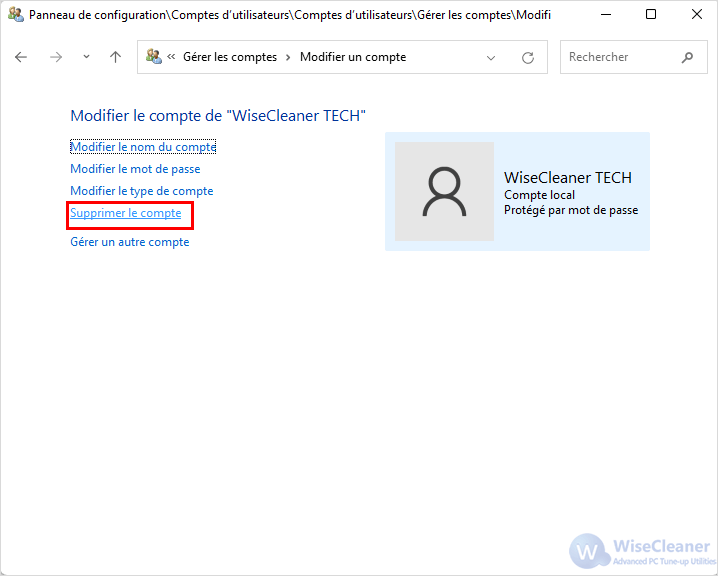Open 'Modifier le mot de passe'
Image resolution: width=718 pixels, height=576 pixels.
click(x=135, y=169)
